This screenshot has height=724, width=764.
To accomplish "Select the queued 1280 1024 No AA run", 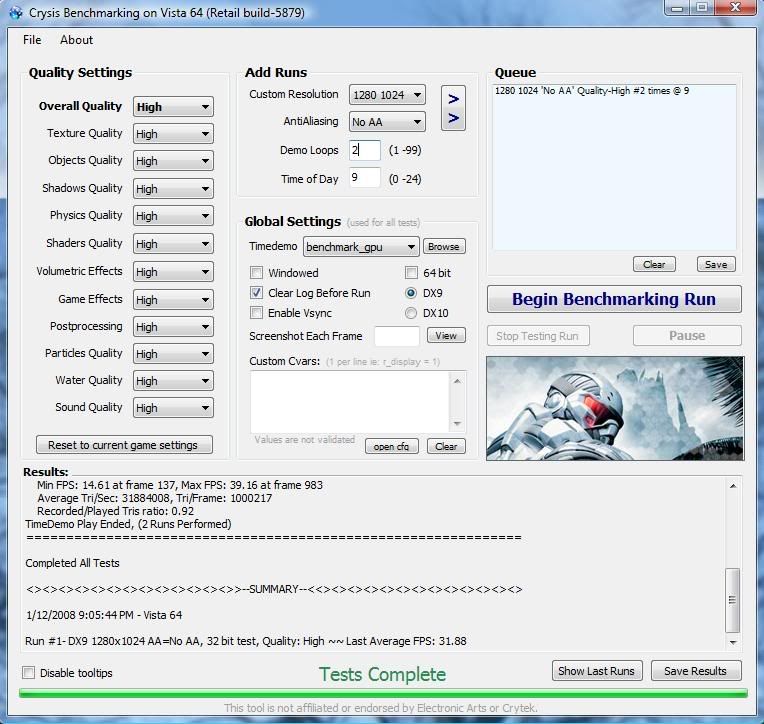I will pos(592,91).
